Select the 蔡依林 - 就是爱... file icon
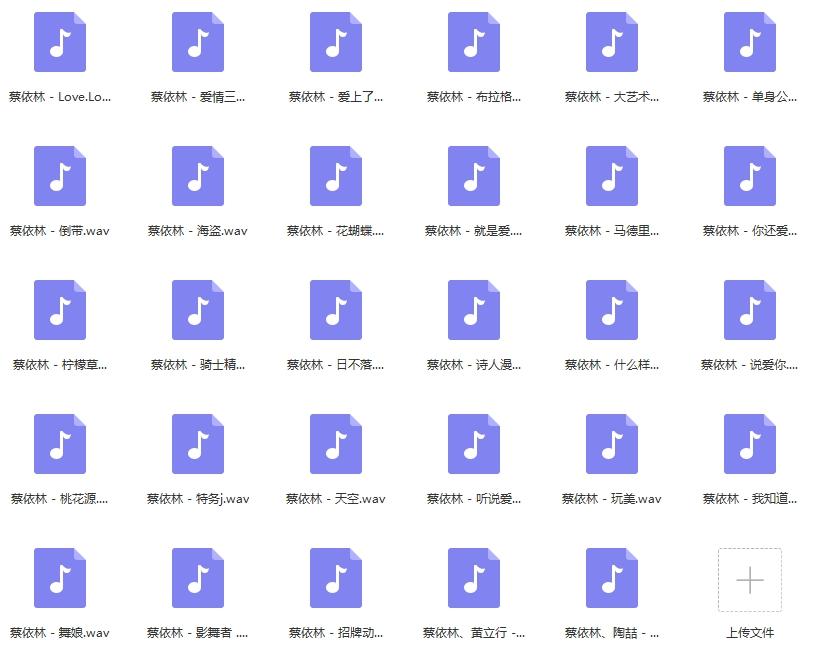The height and width of the screenshot is (652, 822). [x=474, y=176]
